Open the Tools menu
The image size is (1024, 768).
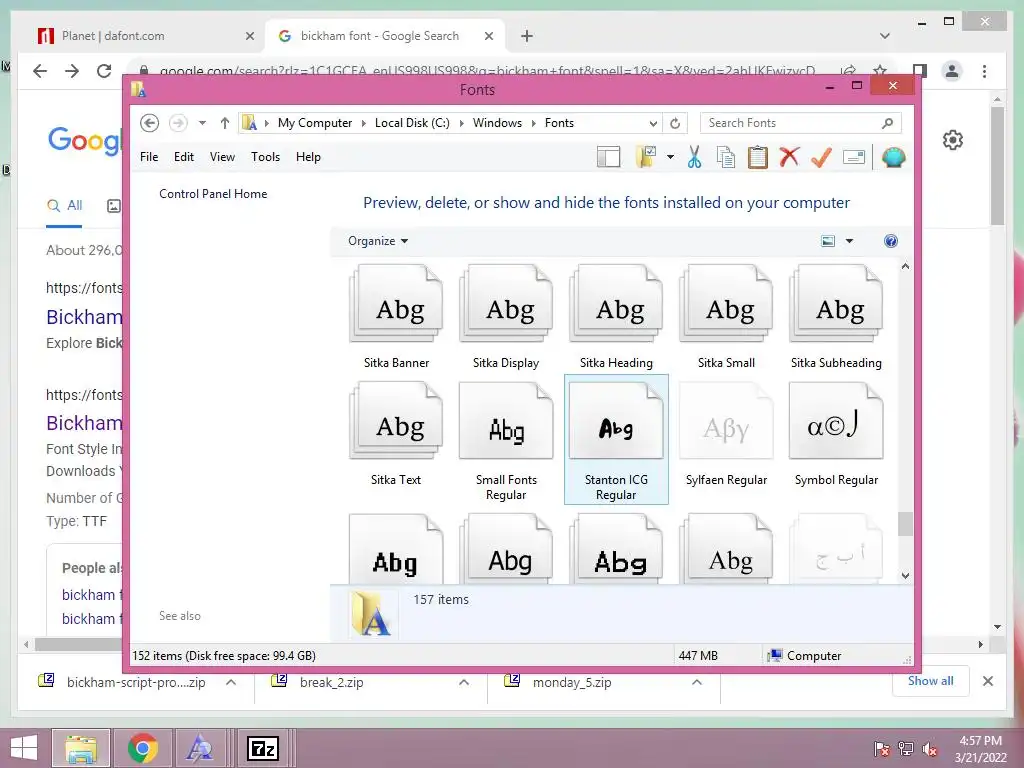pyautogui.click(x=265, y=157)
